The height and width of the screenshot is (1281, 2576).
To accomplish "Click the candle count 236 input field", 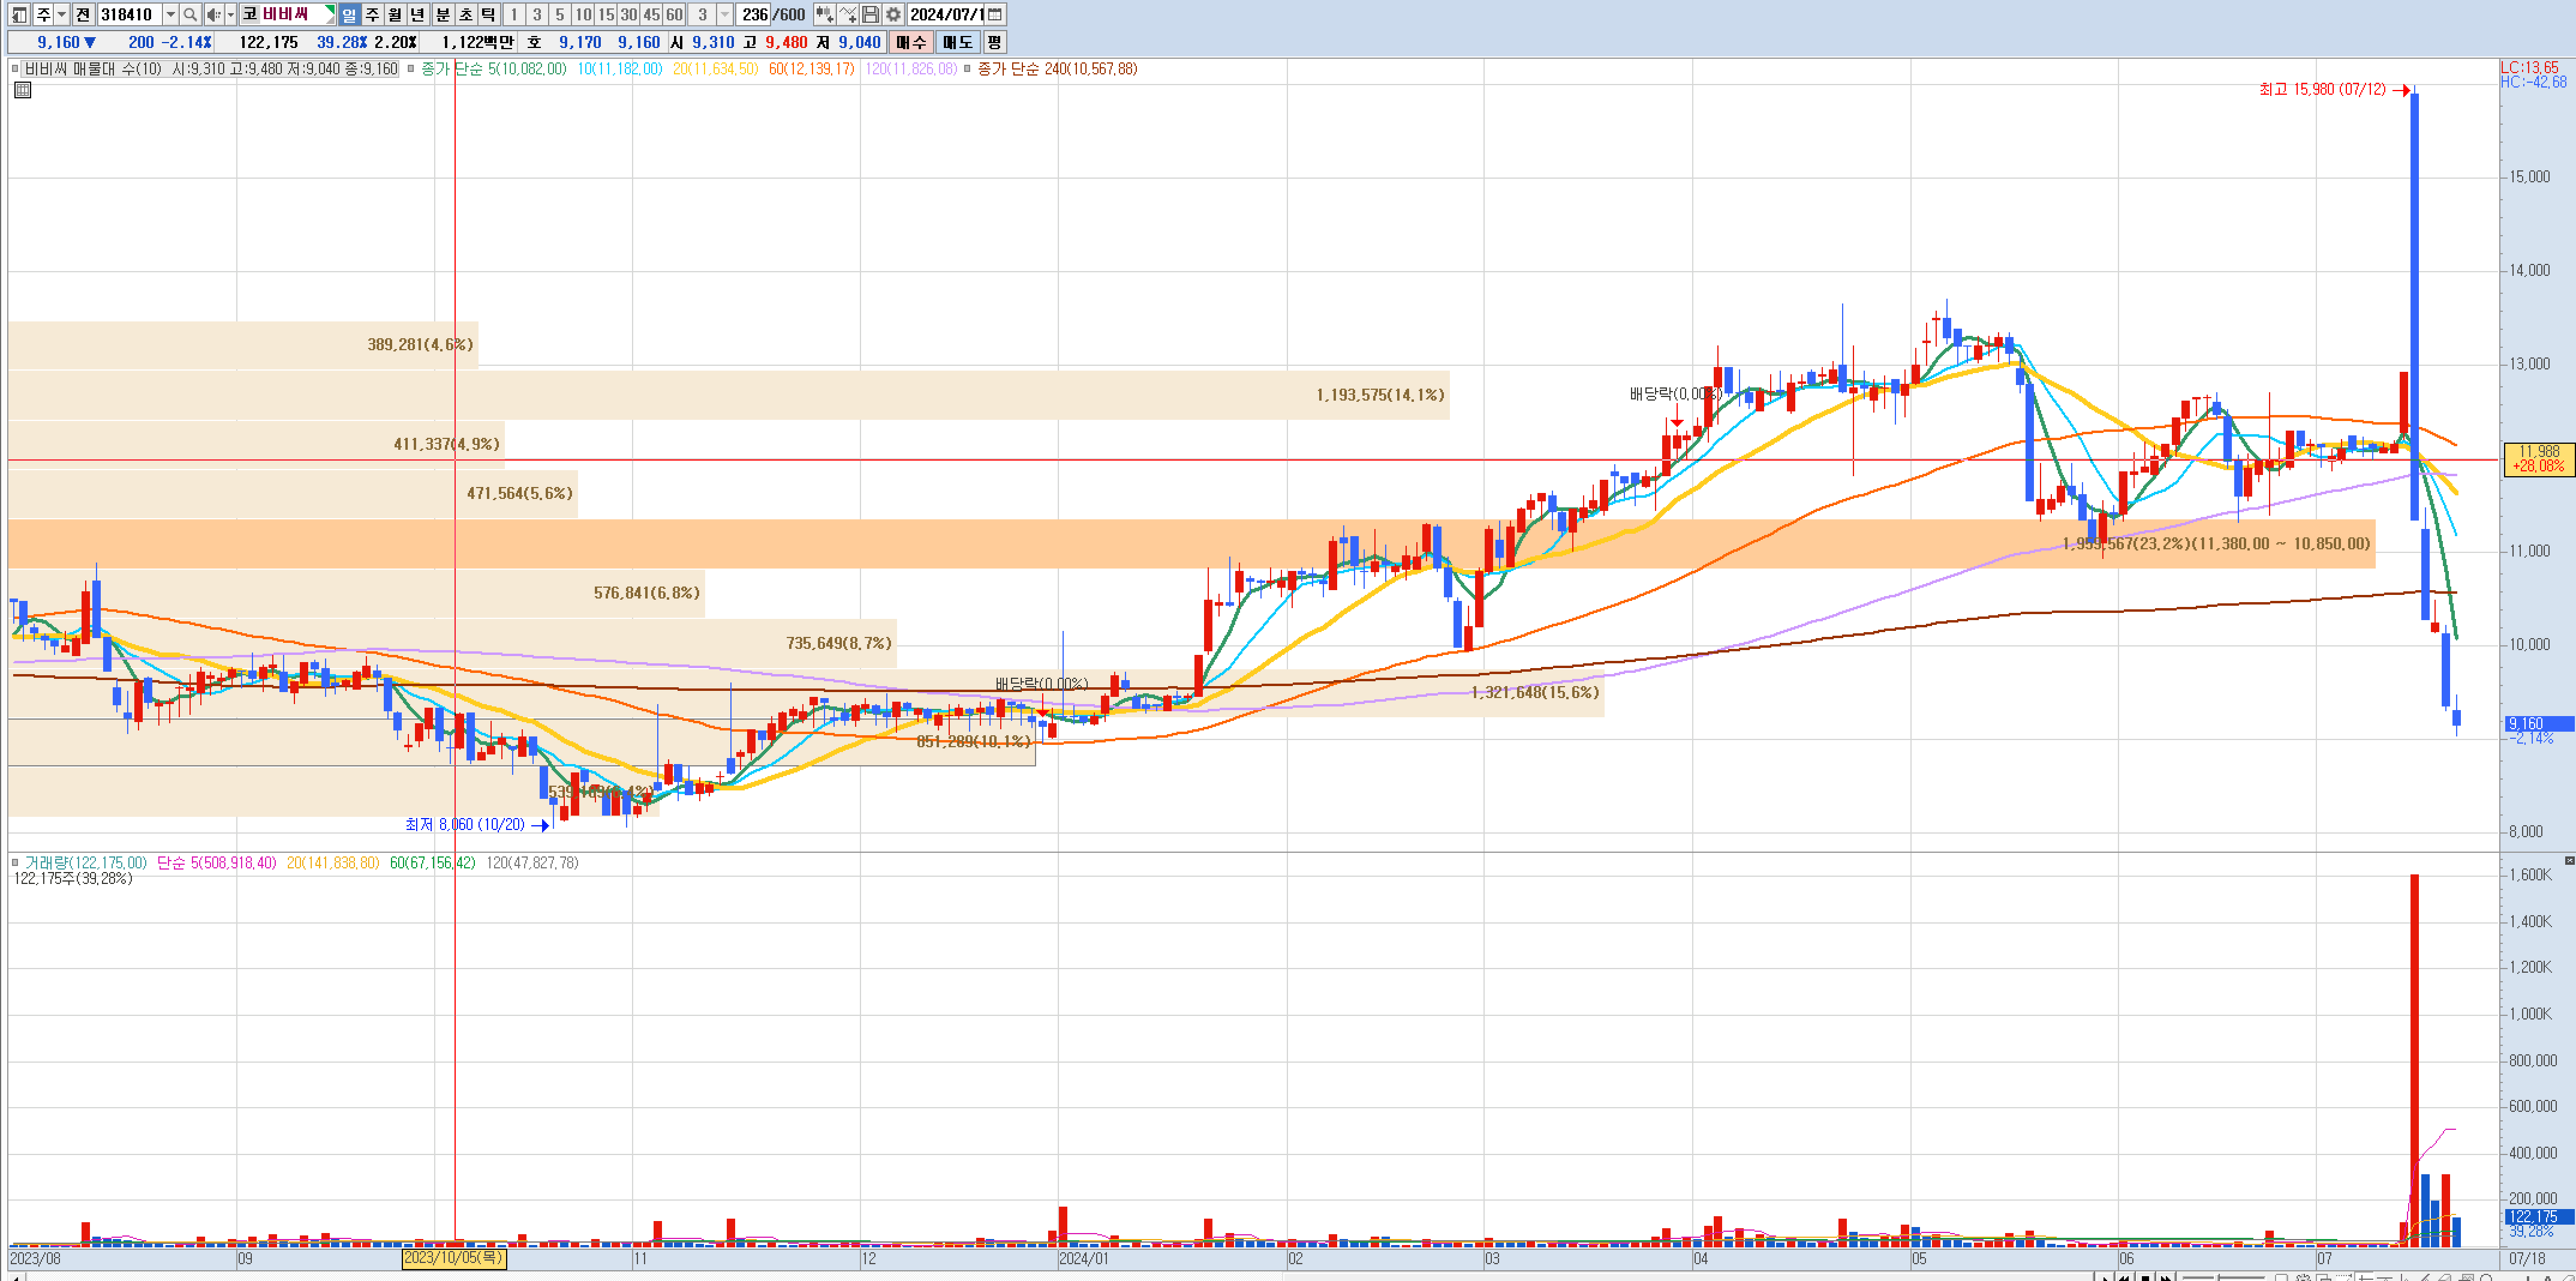I will 755,15.
